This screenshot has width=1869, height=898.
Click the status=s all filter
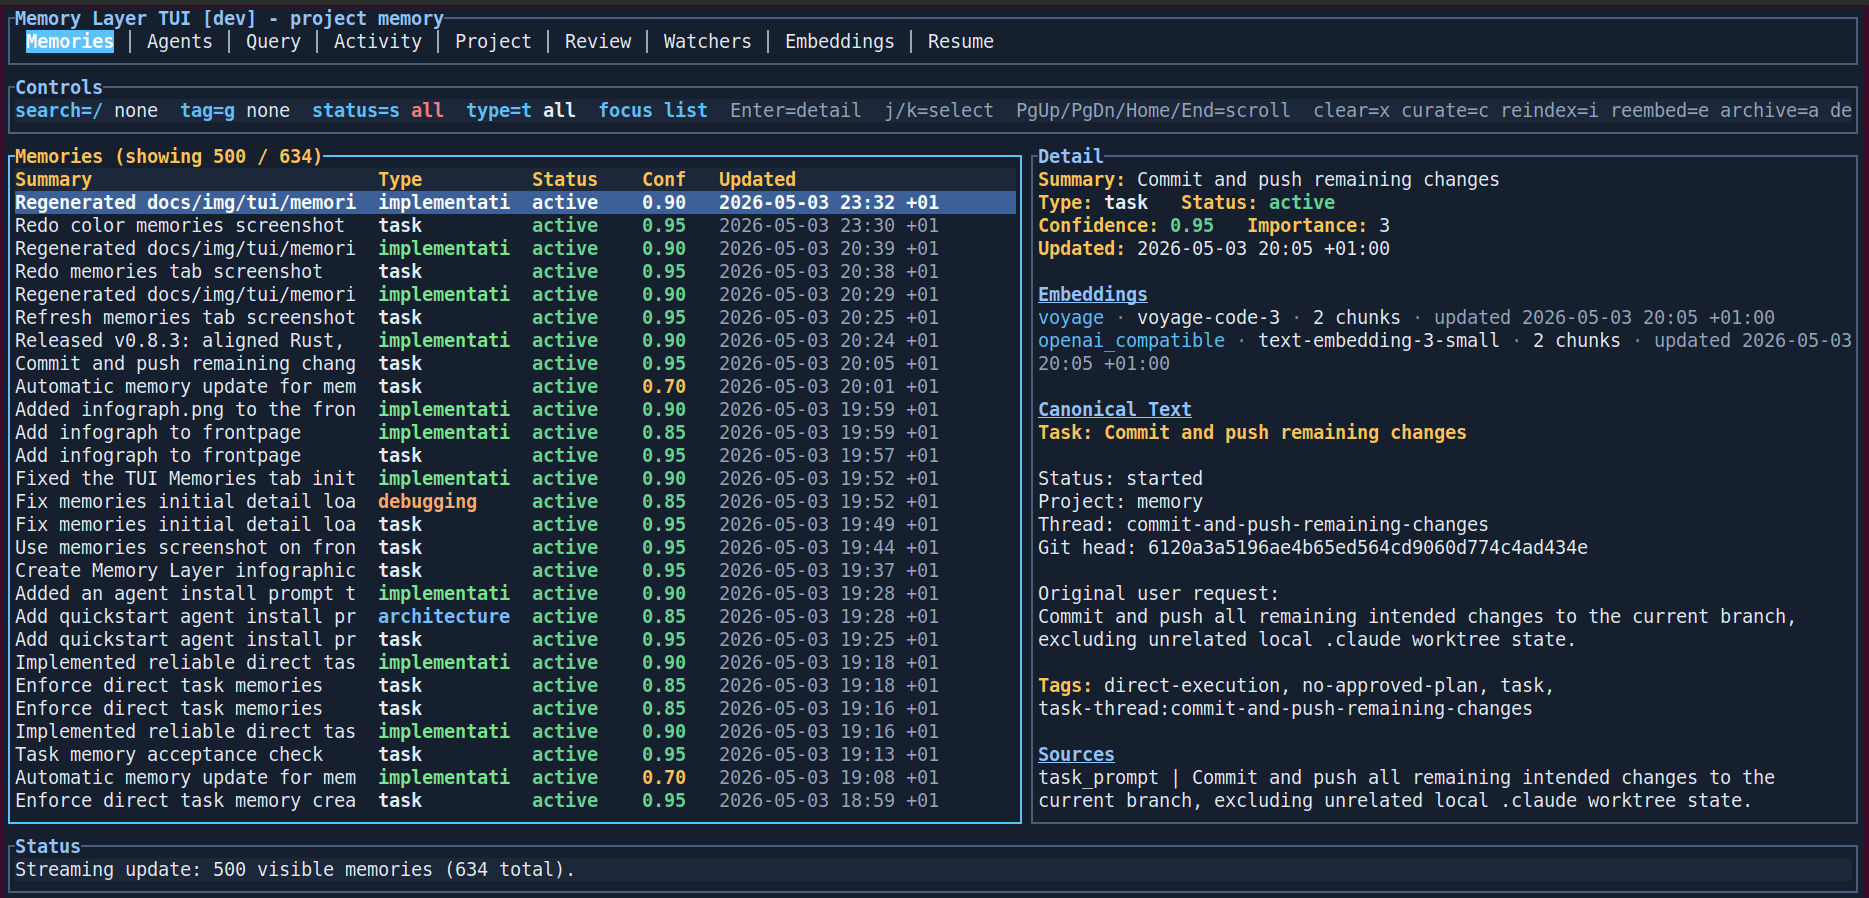(378, 110)
